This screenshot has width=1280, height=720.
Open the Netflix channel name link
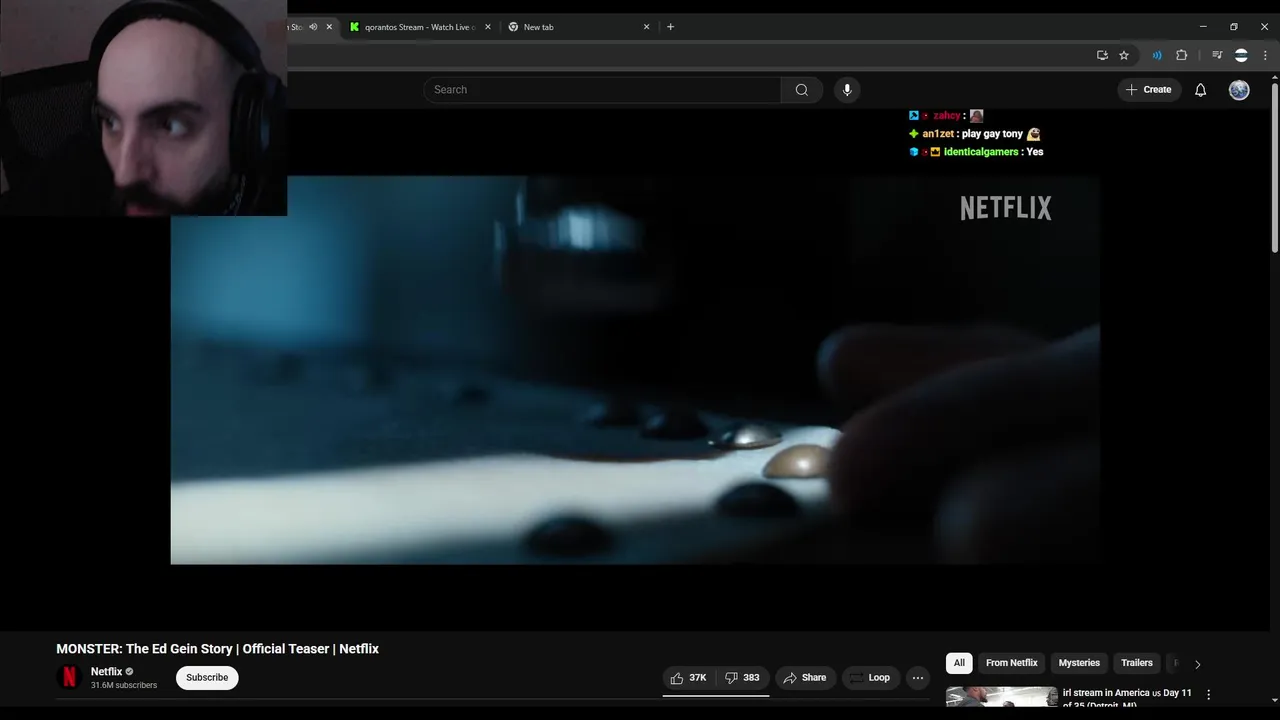[106, 672]
